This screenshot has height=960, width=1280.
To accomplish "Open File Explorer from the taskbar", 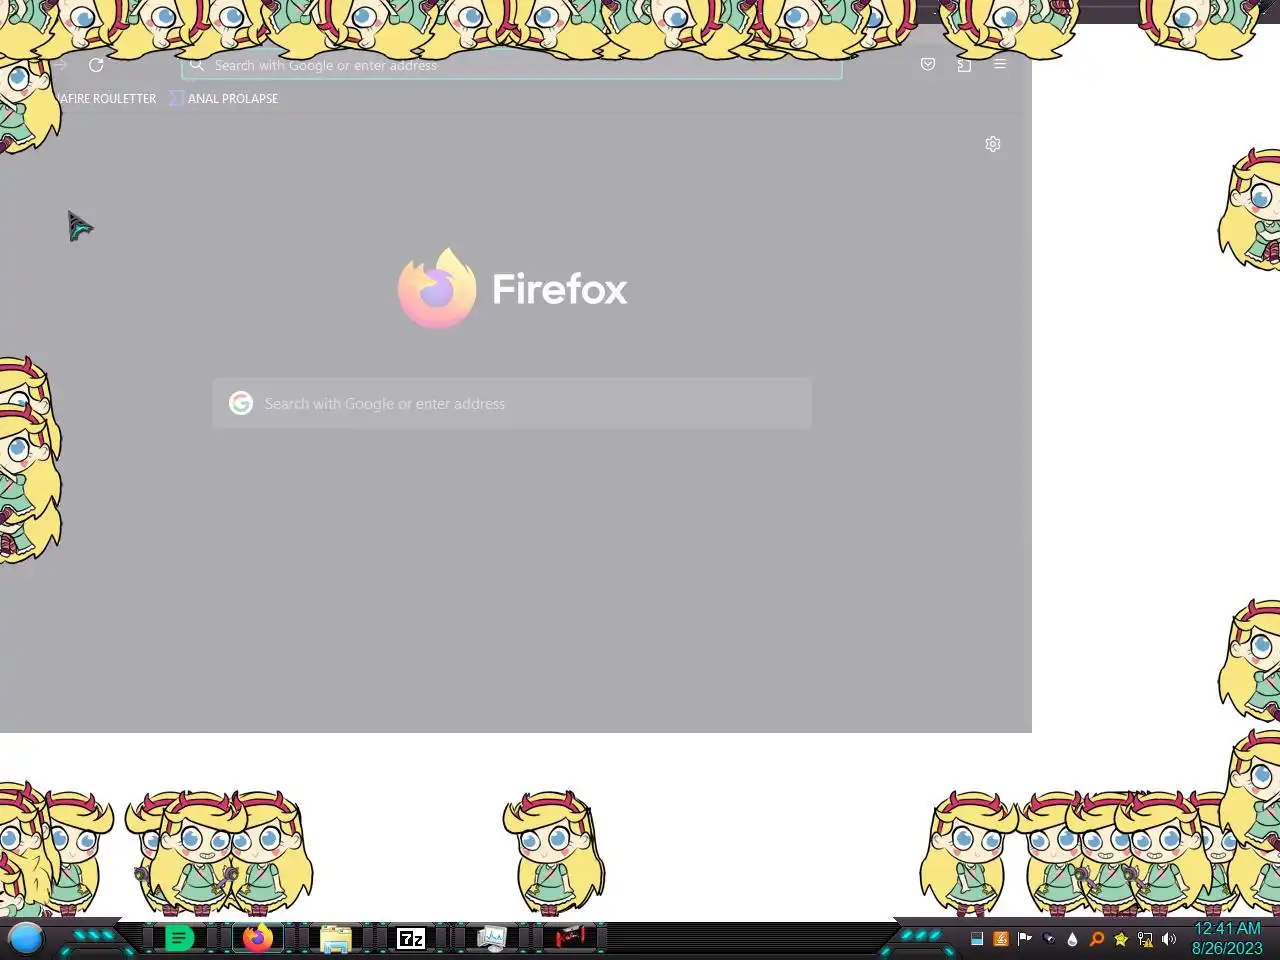I will [335, 939].
